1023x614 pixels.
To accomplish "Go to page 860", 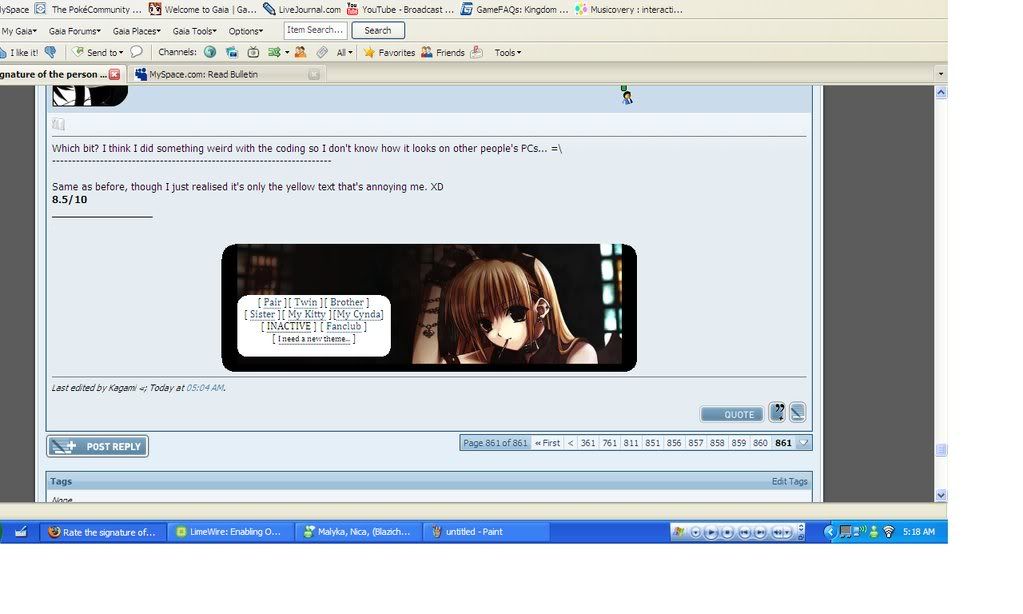I will [760, 442].
